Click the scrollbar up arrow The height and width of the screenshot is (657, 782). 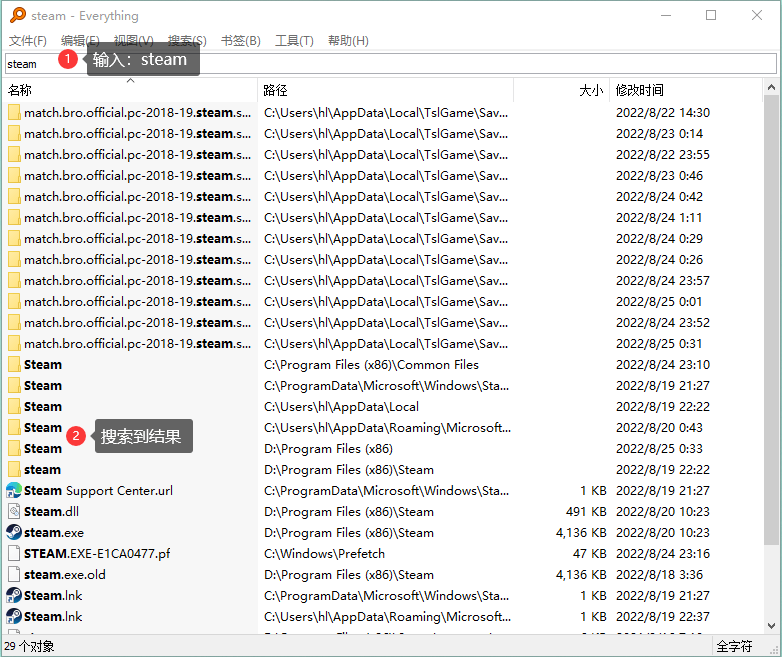[x=771, y=87]
